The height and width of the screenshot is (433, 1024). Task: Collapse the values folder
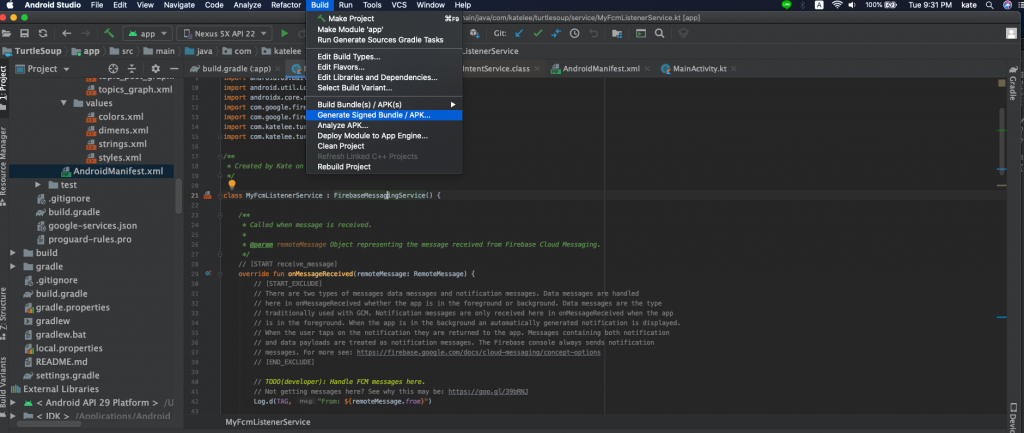[x=64, y=103]
